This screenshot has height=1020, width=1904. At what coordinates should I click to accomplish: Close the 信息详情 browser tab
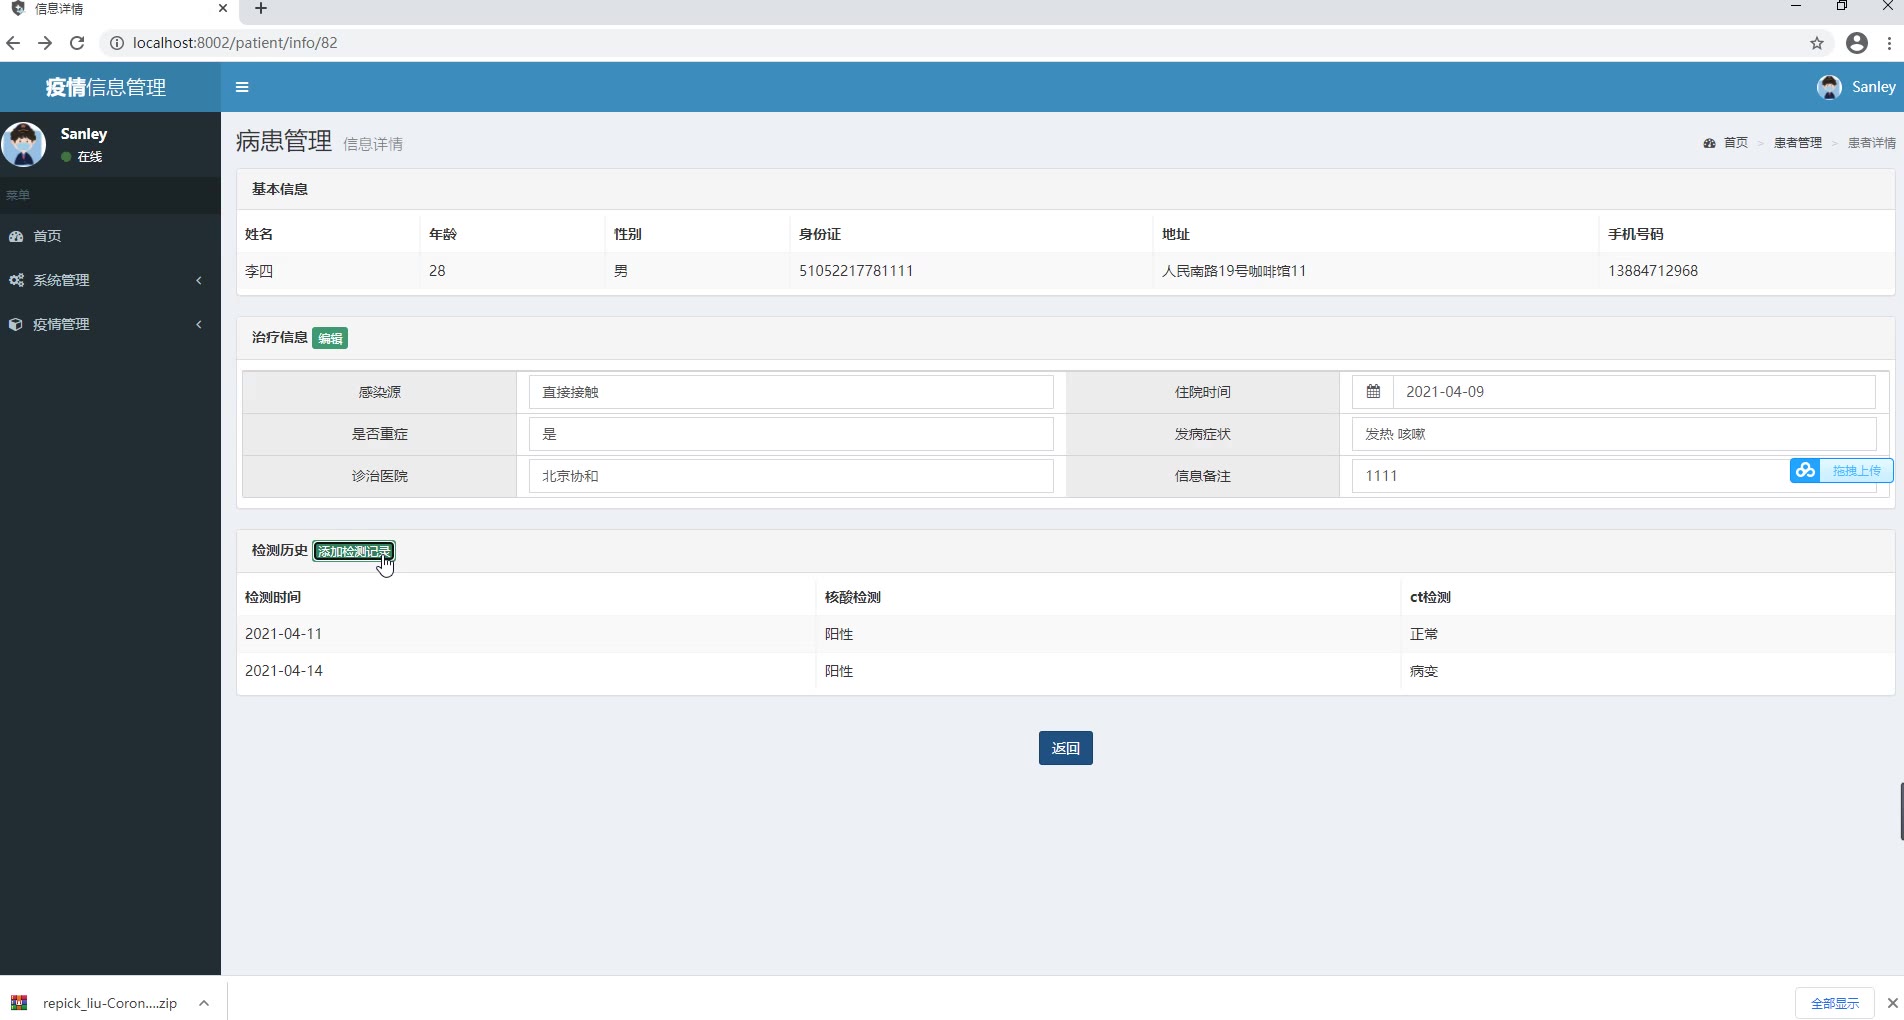point(223,8)
